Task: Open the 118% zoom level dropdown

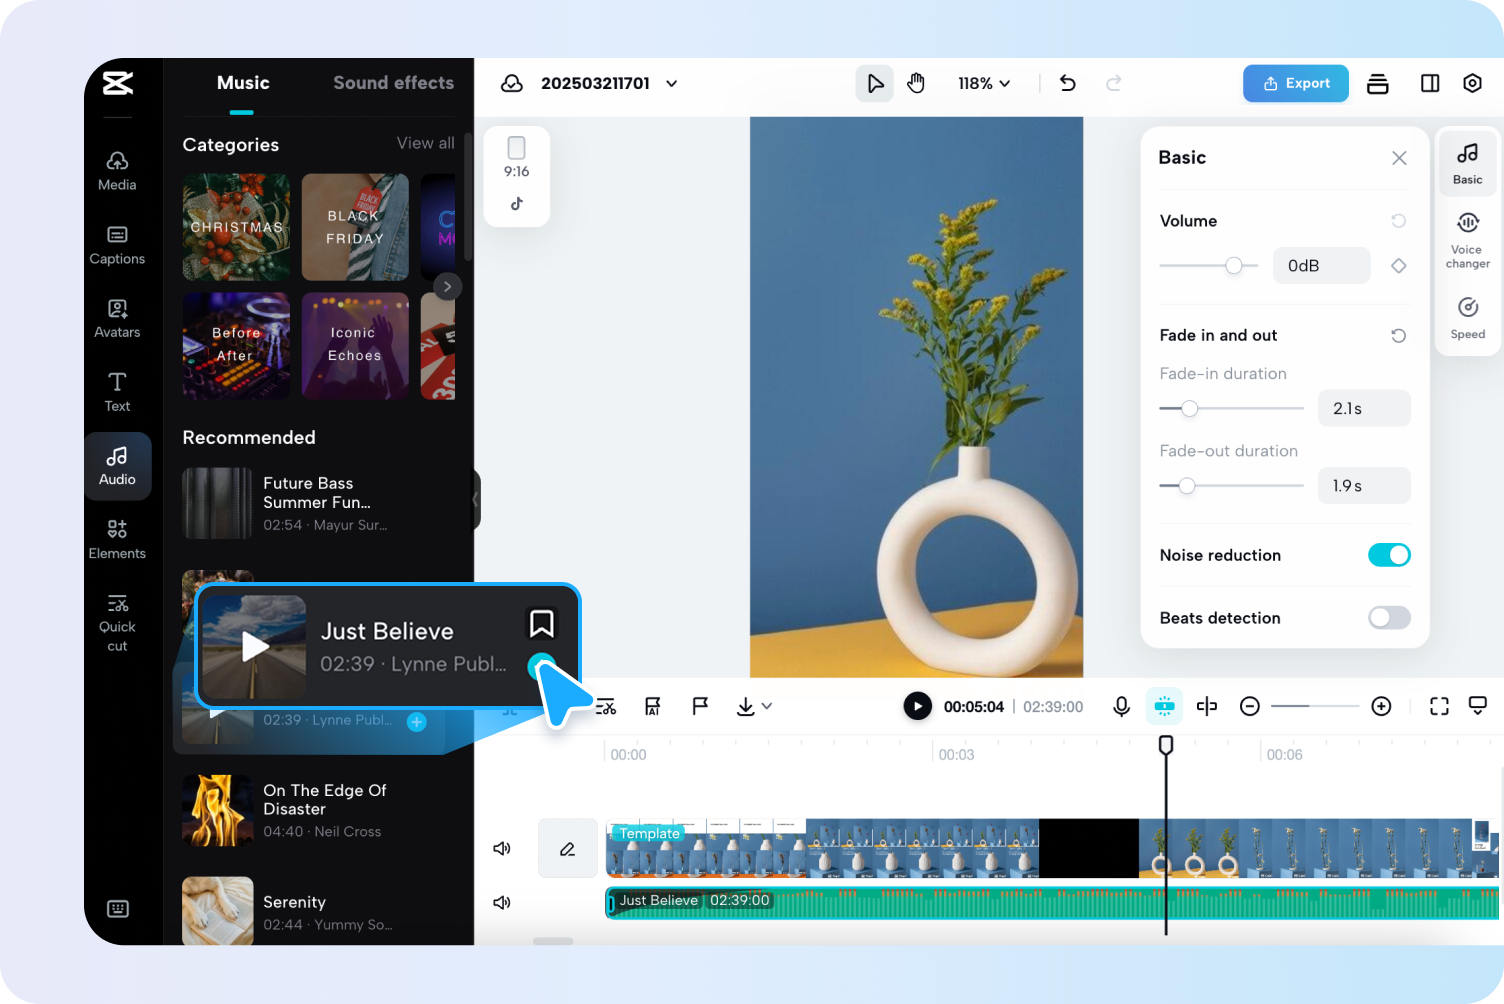Action: pos(984,83)
